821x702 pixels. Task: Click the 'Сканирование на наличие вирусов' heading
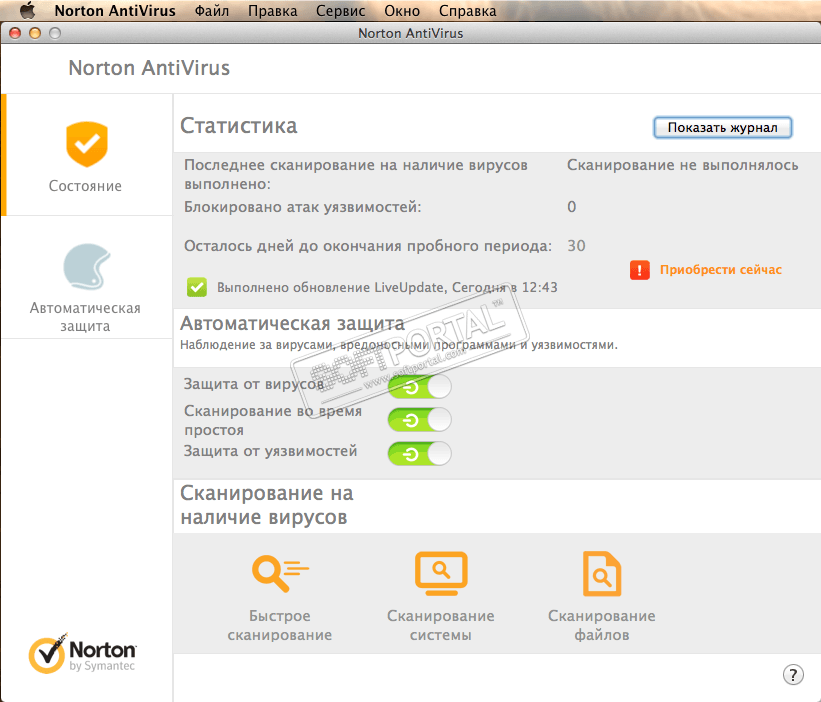click(x=267, y=505)
